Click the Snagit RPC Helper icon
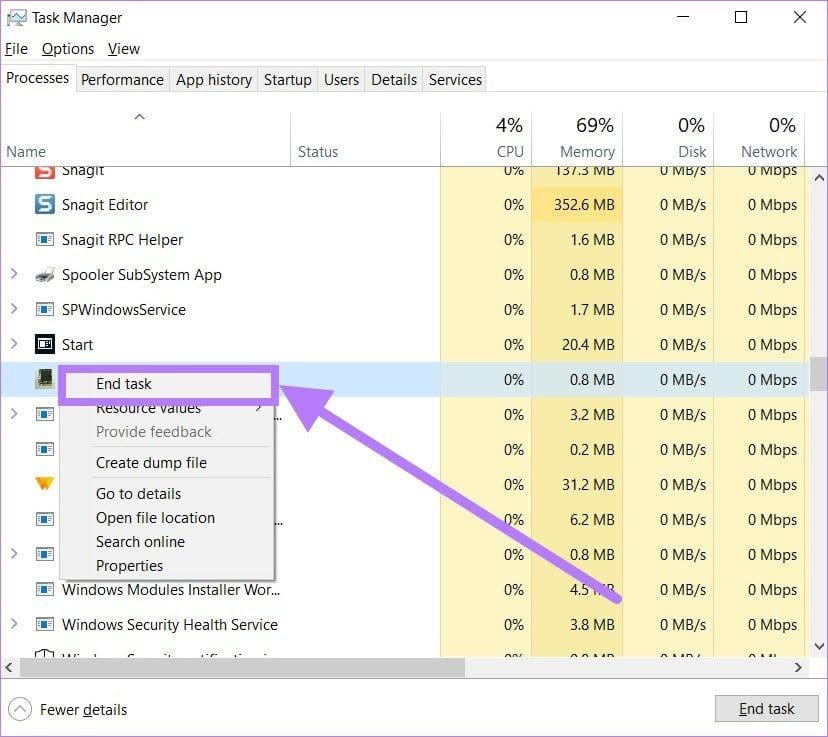 (x=44, y=240)
